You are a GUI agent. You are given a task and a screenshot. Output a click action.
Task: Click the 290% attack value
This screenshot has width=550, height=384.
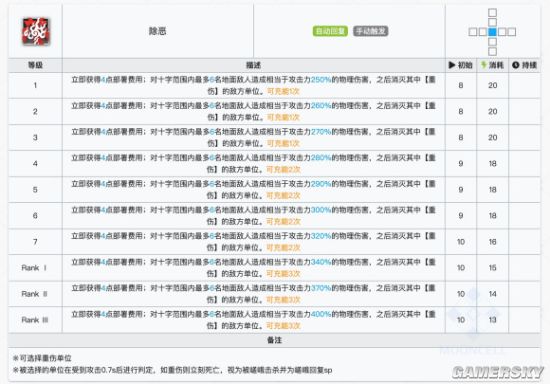[321, 184]
